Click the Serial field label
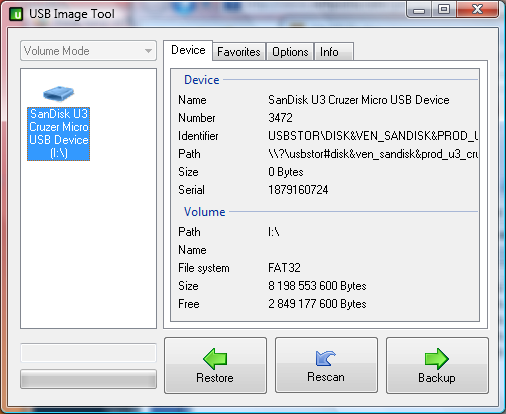The image size is (506, 414). point(191,190)
